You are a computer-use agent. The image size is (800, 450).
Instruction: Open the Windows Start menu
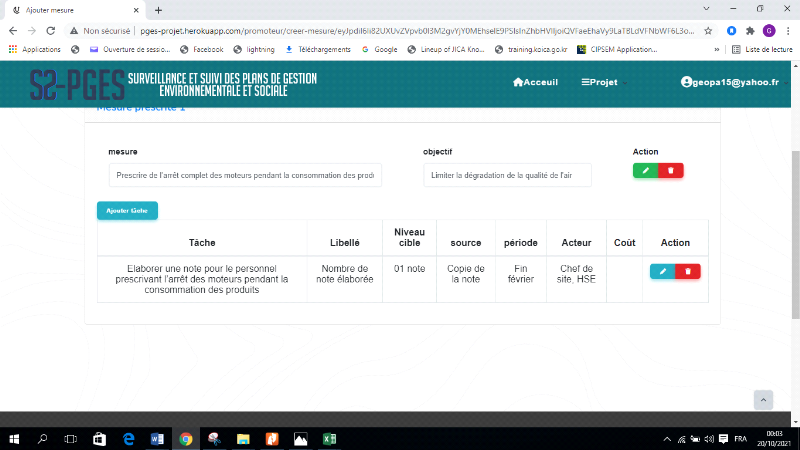pyautogui.click(x=14, y=439)
